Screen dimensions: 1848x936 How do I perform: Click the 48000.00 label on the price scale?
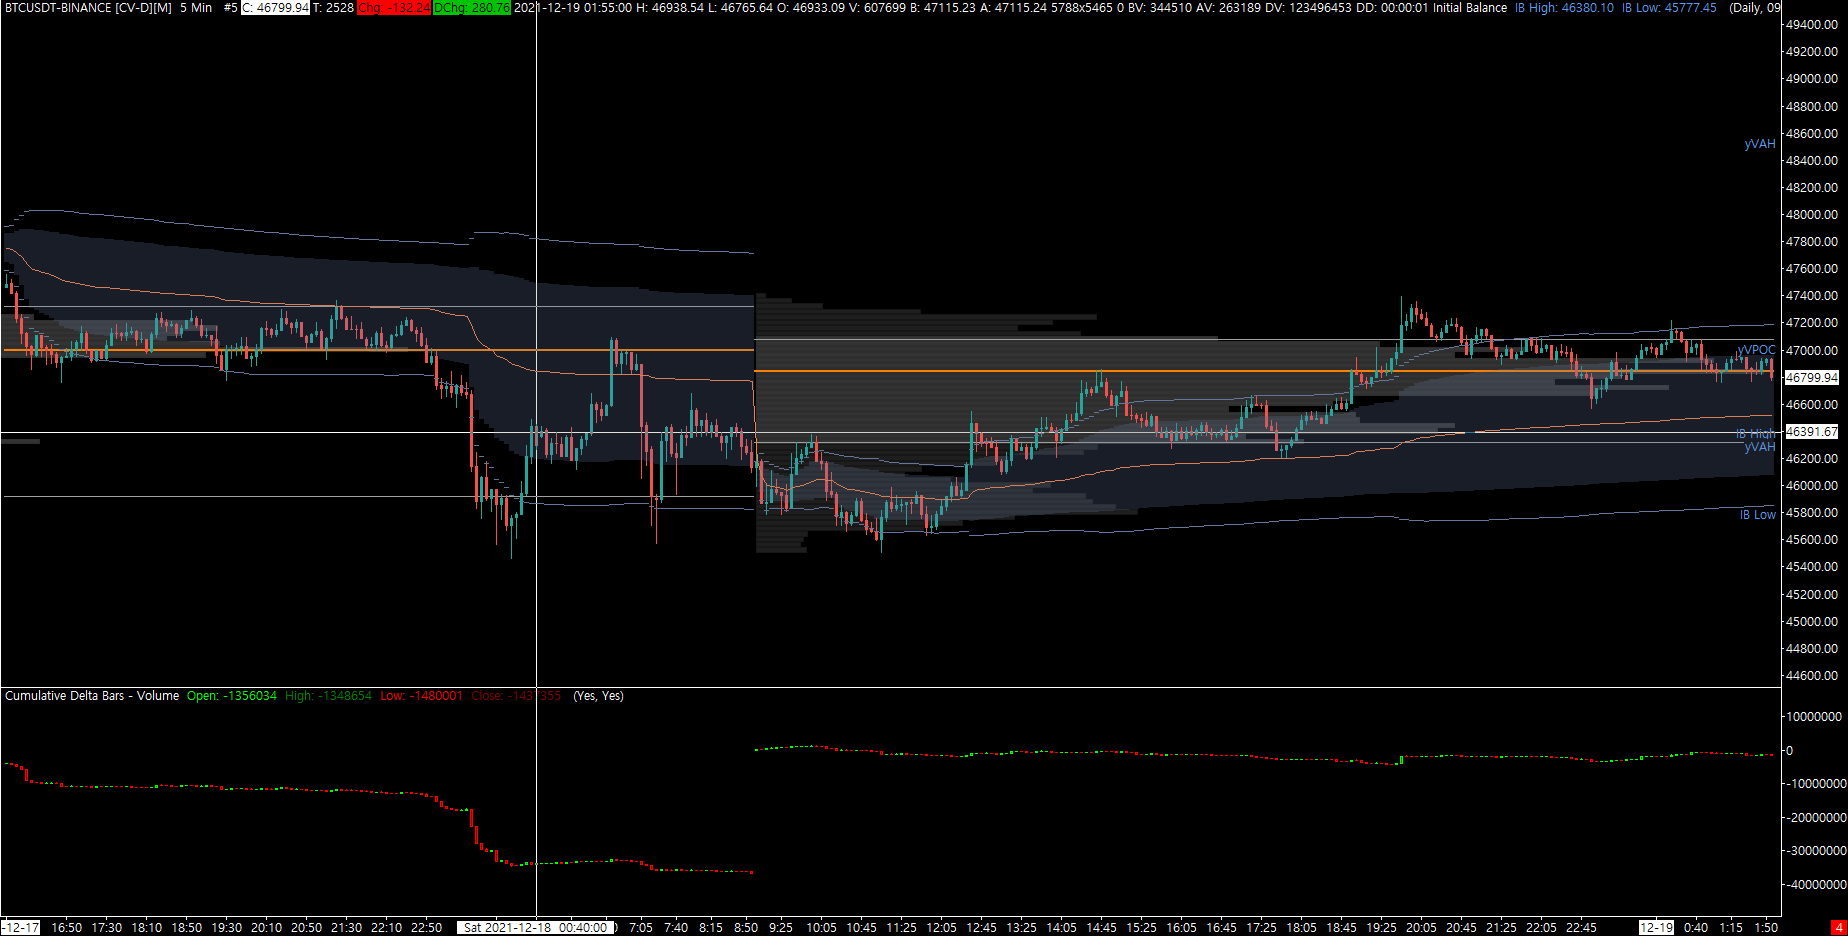click(1812, 215)
